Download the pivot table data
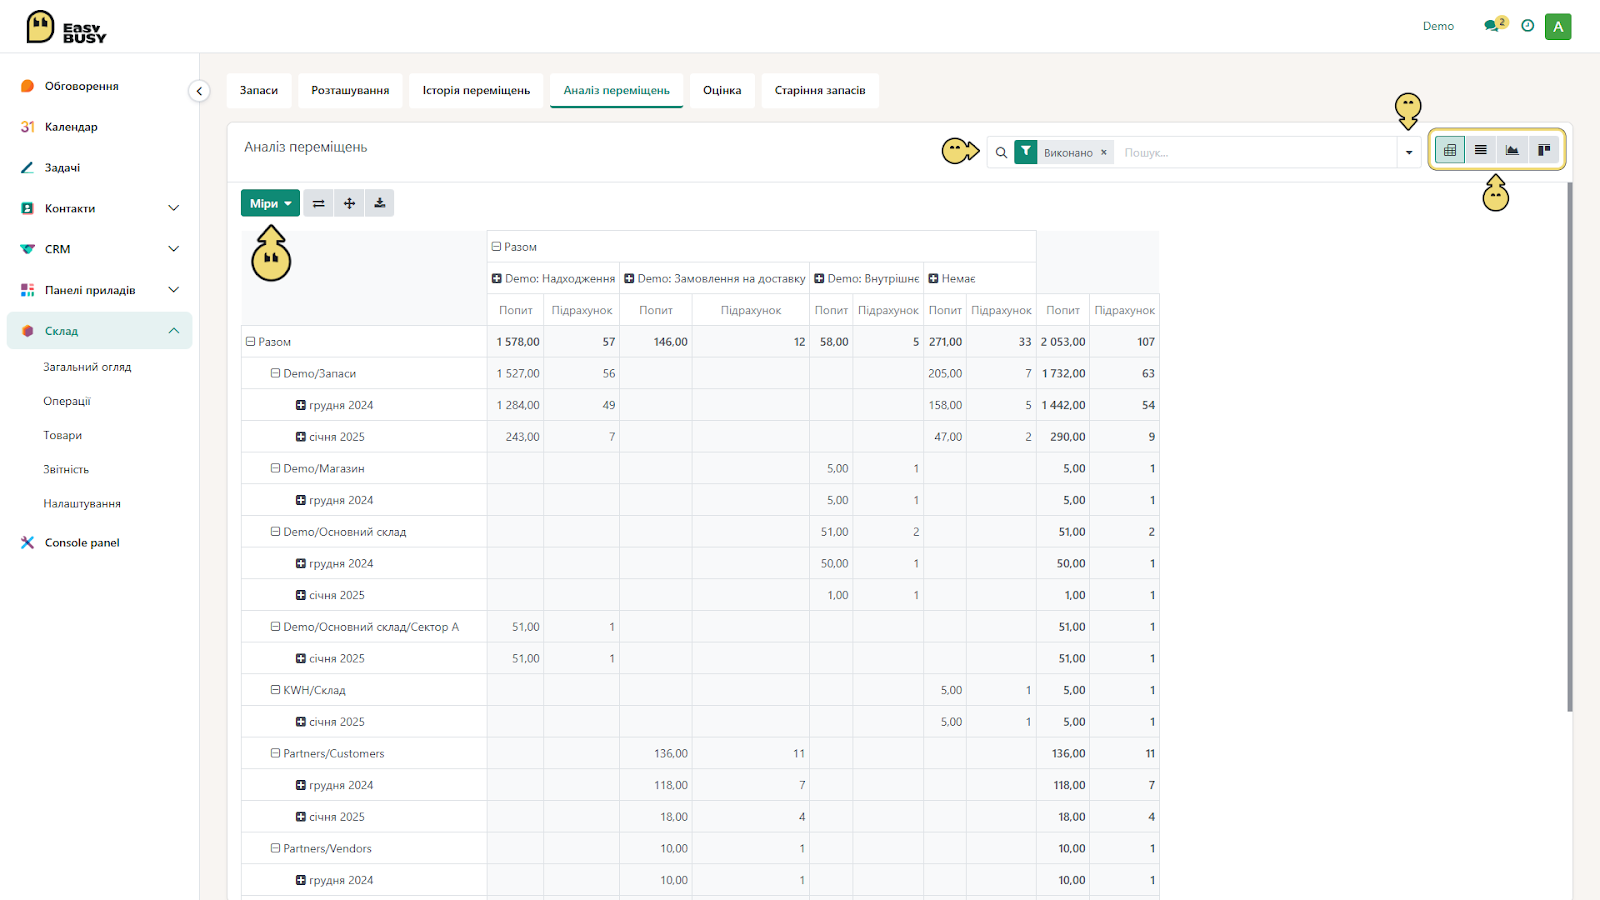The width and height of the screenshot is (1600, 900). tap(380, 203)
